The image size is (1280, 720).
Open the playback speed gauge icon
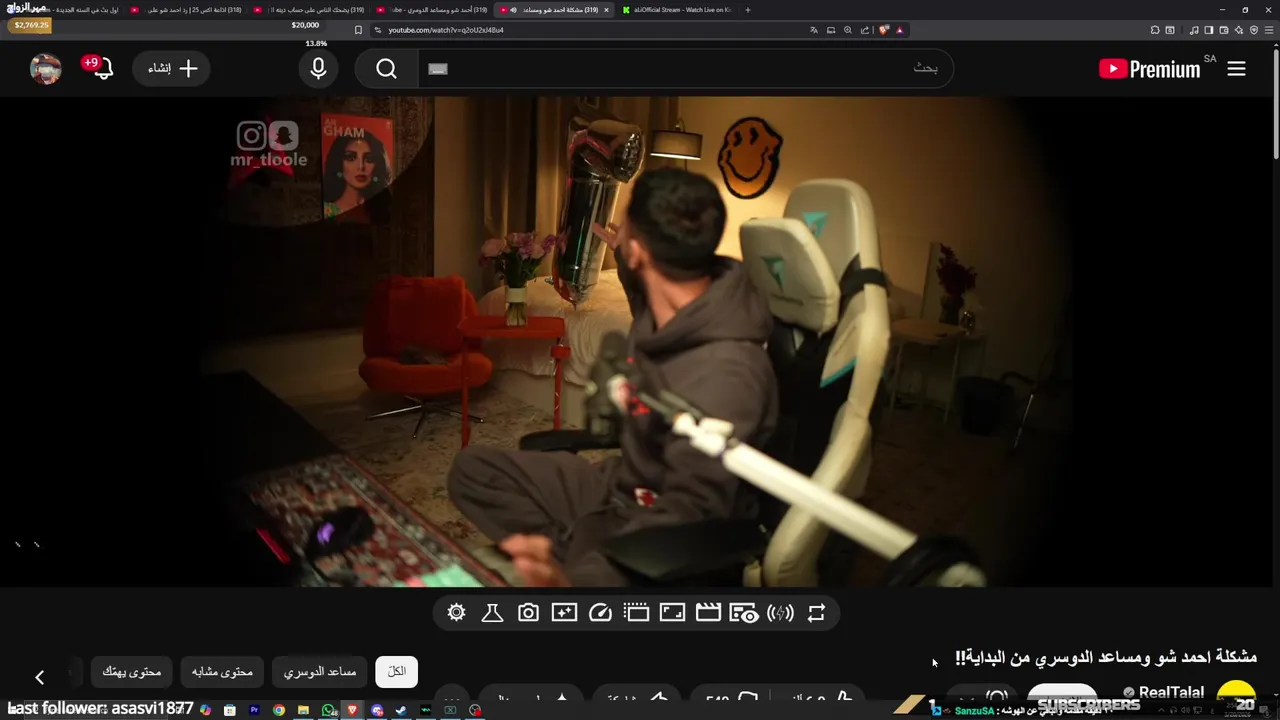click(600, 613)
